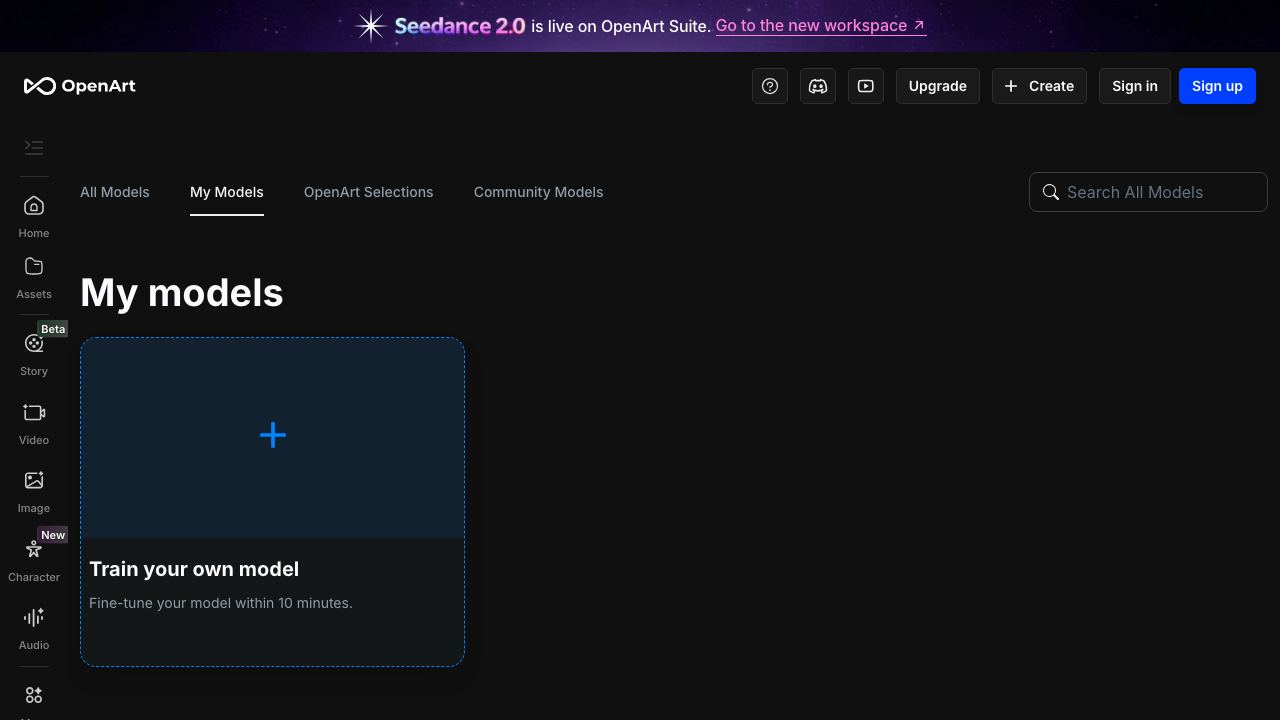Open the Discord community icon

pyautogui.click(x=818, y=86)
